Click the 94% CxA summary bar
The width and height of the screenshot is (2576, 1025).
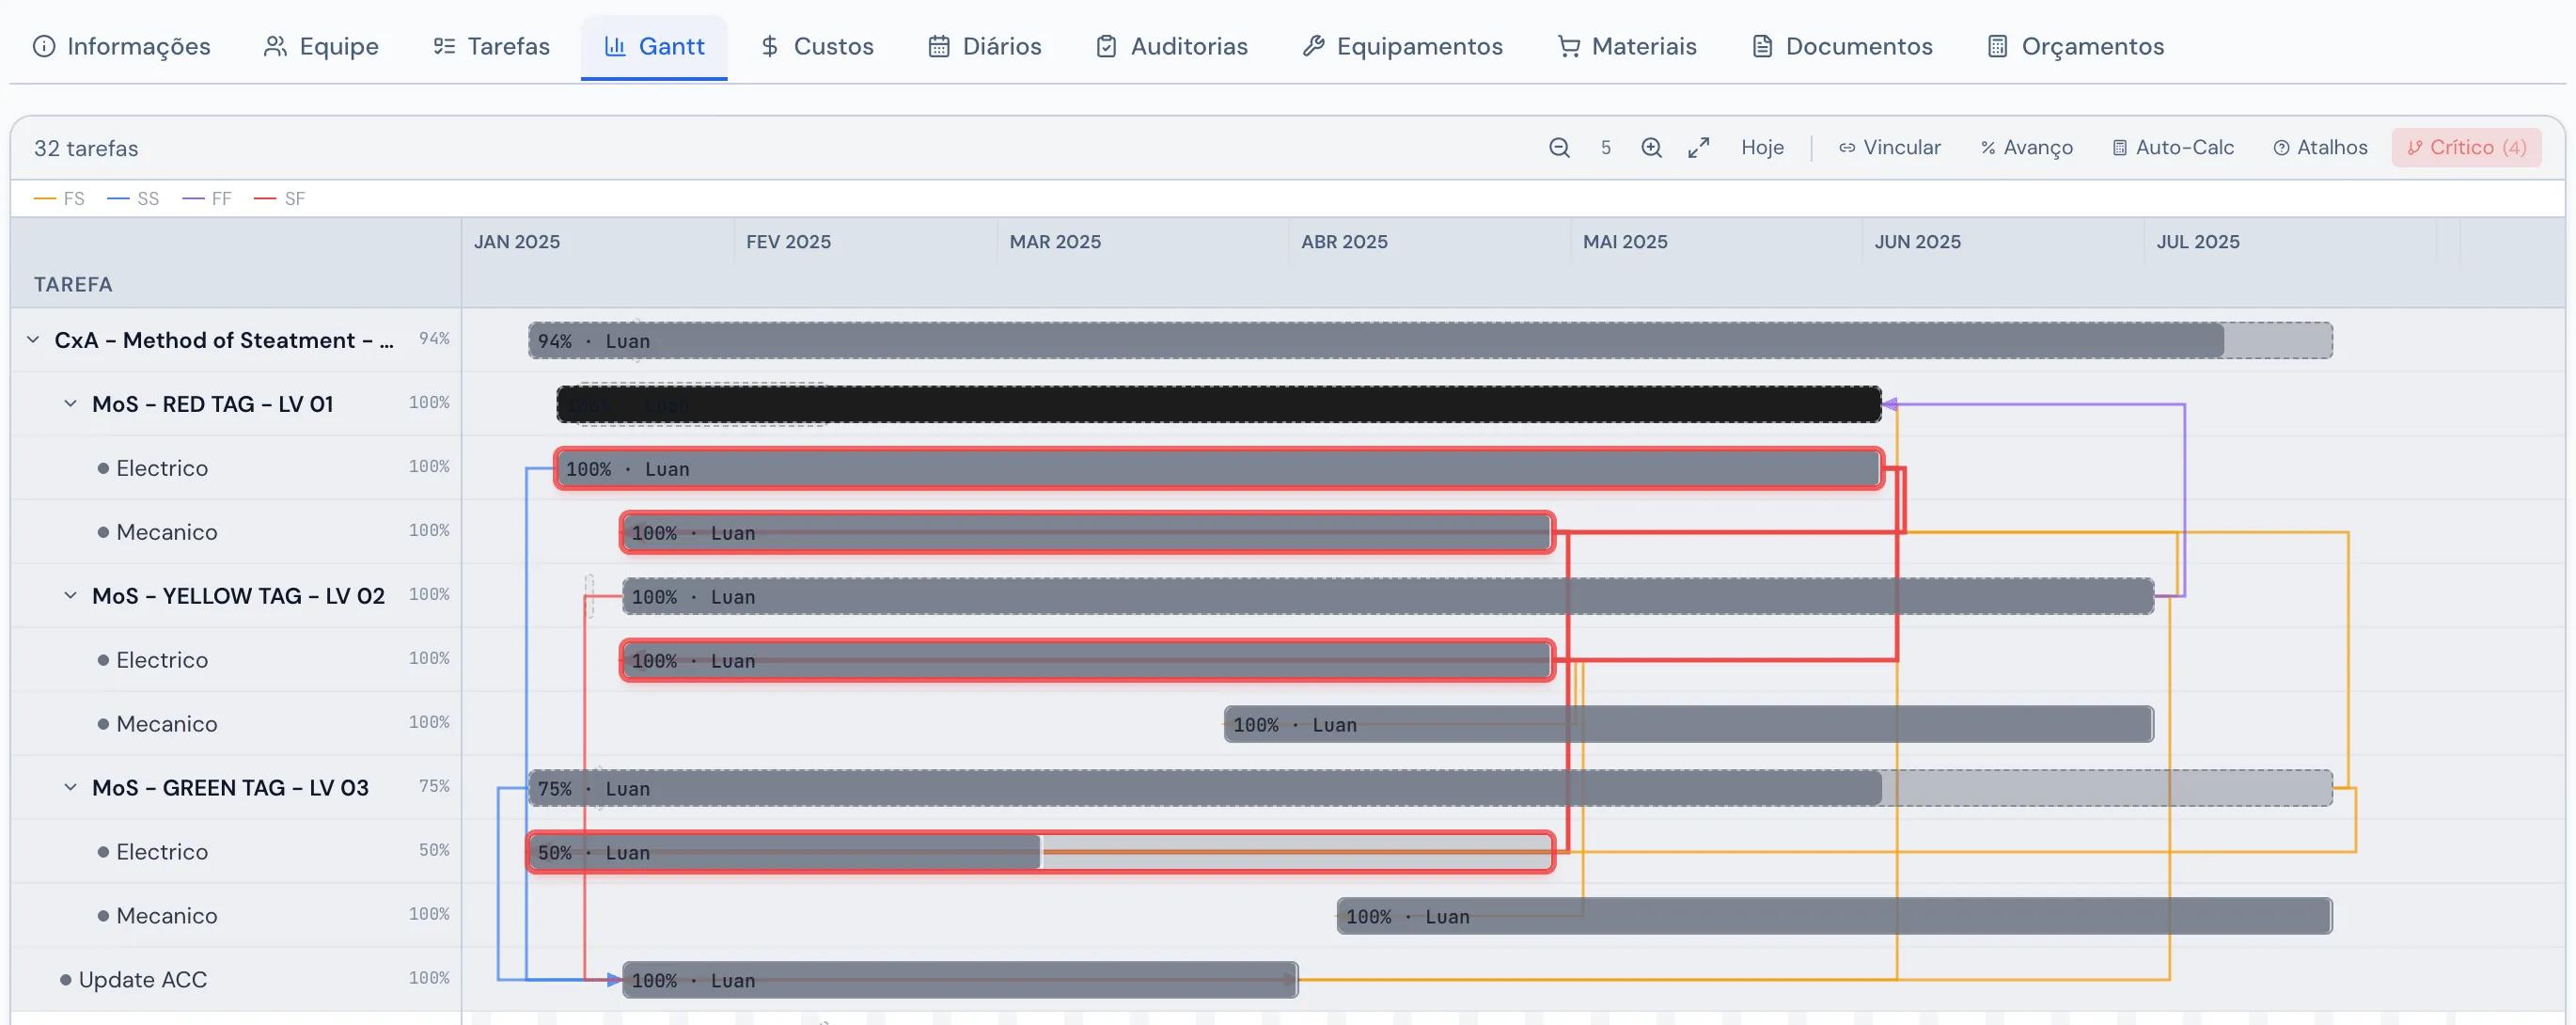1430,341
